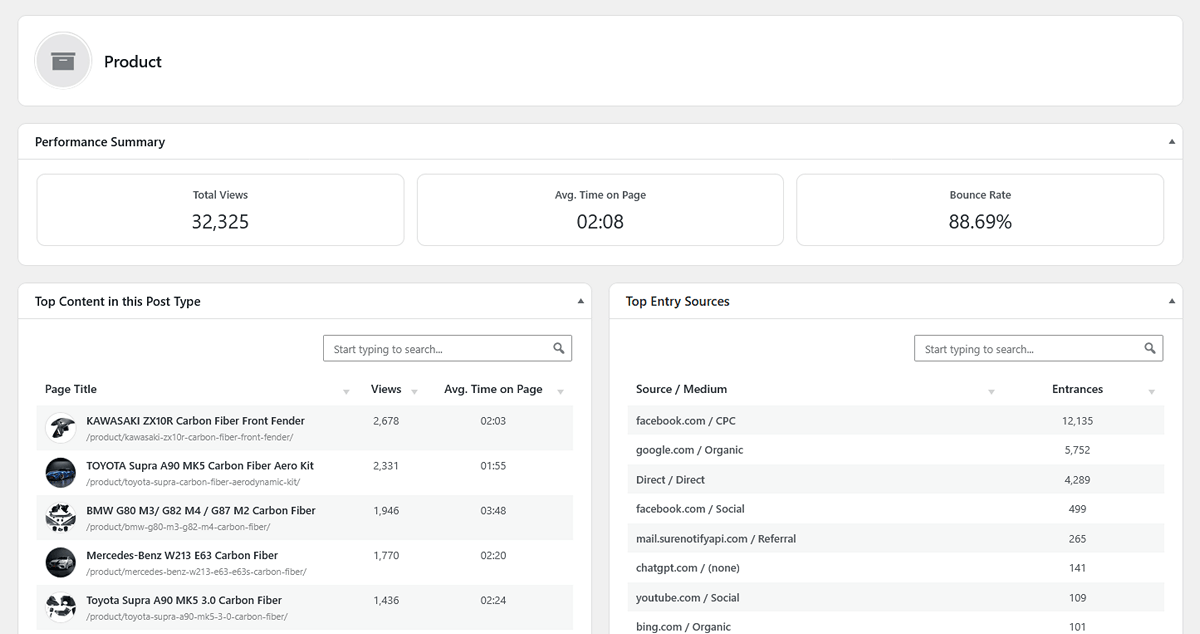
Task: Collapse the Top Entry Sources panel
Action: click(x=1172, y=301)
